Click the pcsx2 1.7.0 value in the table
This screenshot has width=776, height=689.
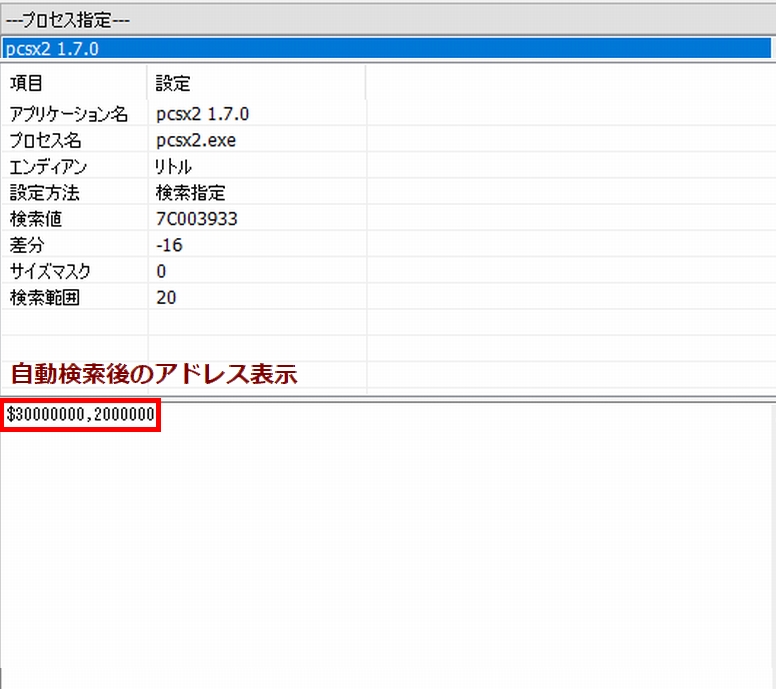click(x=202, y=114)
